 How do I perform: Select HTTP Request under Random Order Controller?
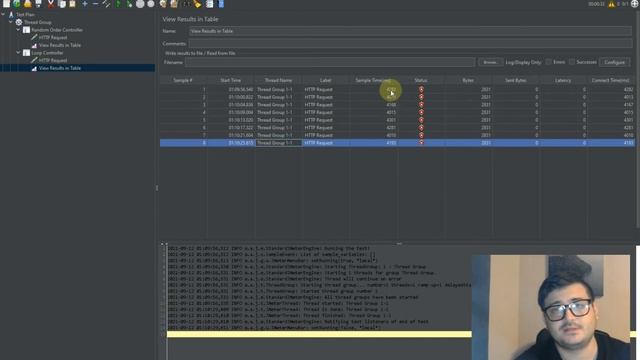pos(53,38)
